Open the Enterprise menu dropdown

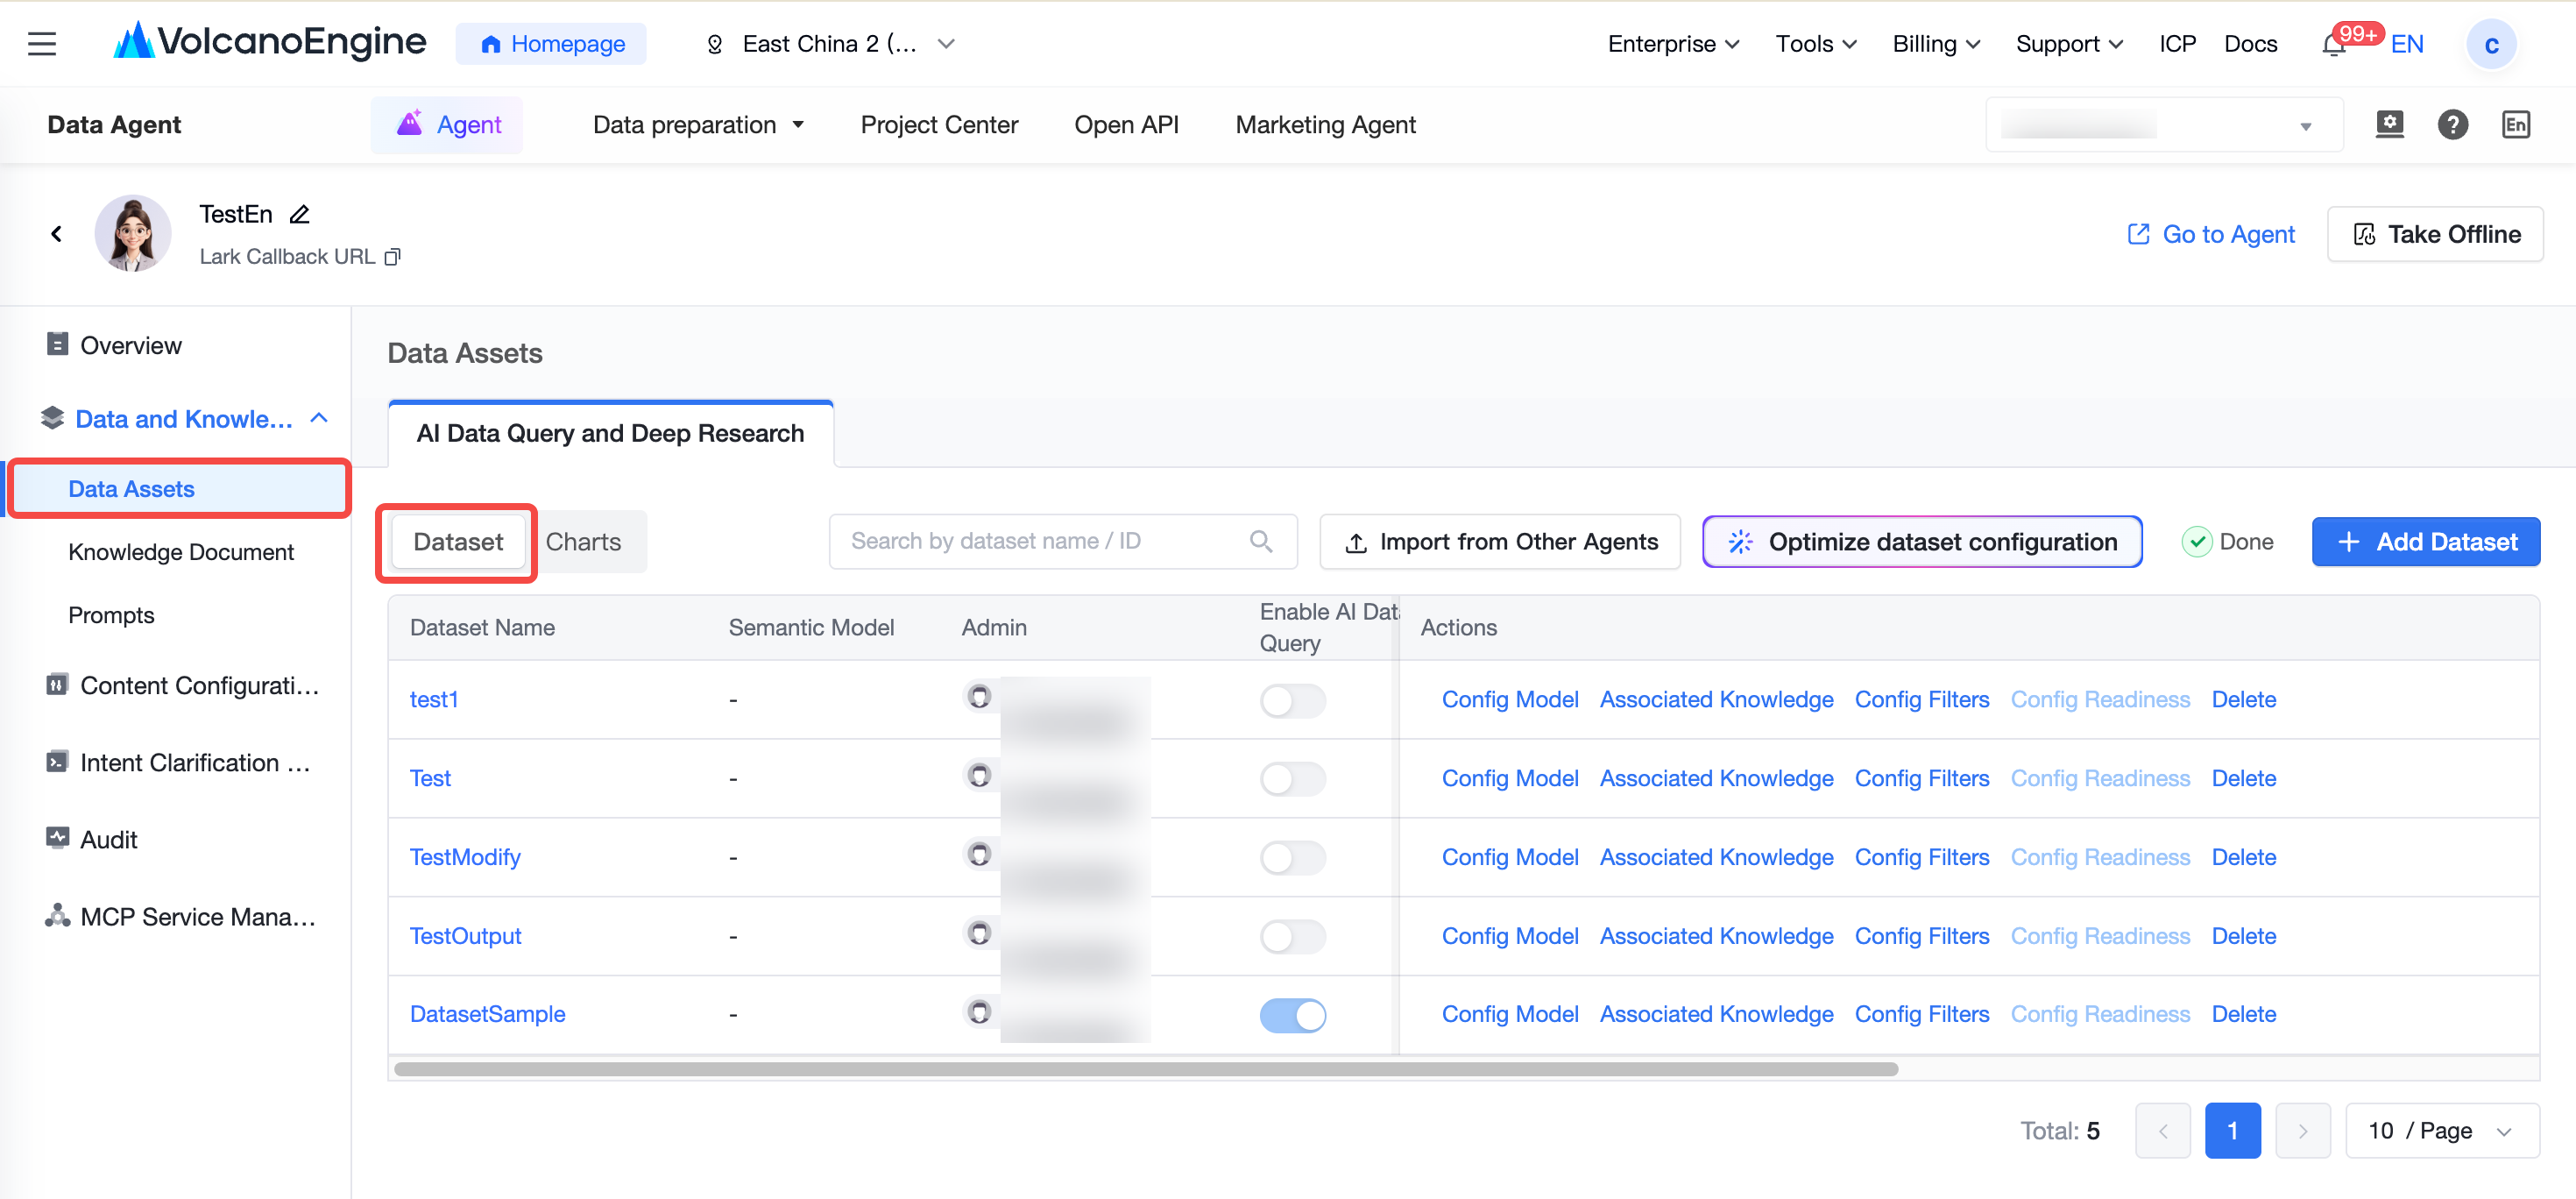(x=1673, y=44)
